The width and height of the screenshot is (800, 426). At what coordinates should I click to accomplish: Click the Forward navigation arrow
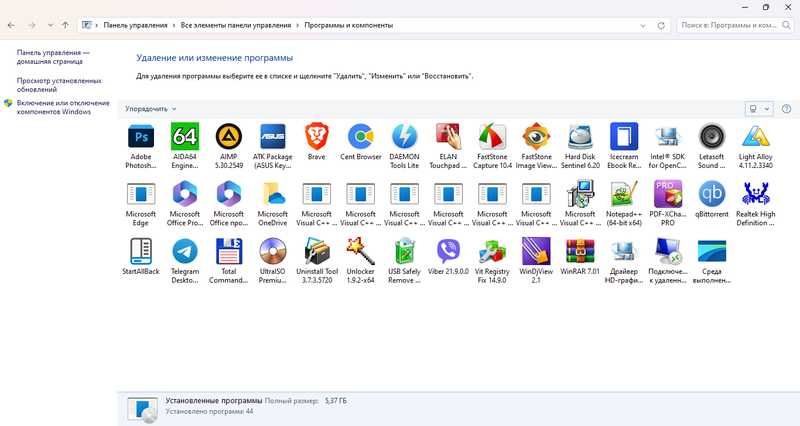[32, 25]
